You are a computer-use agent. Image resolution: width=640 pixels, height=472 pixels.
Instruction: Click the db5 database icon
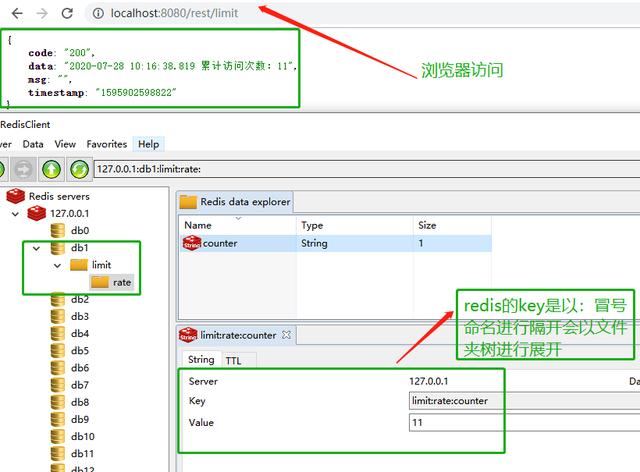(x=58, y=350)
